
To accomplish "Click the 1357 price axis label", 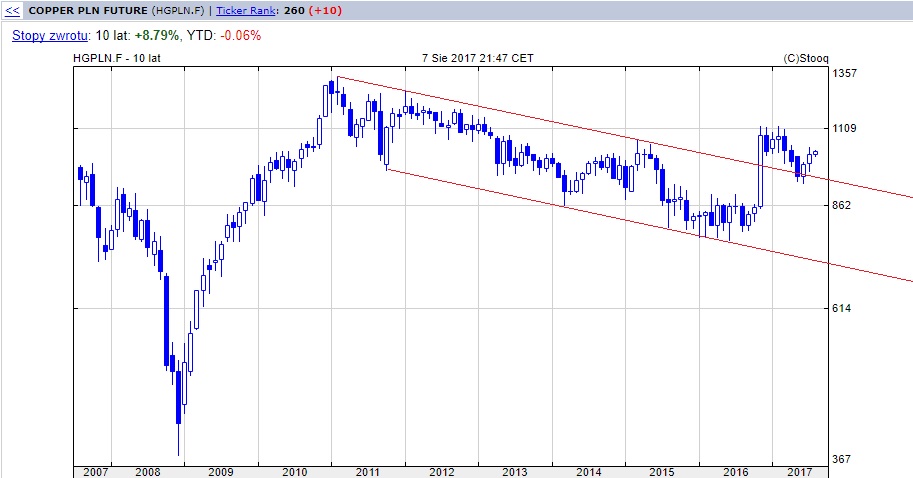I will pyautogui.click(x=846, y=74).
